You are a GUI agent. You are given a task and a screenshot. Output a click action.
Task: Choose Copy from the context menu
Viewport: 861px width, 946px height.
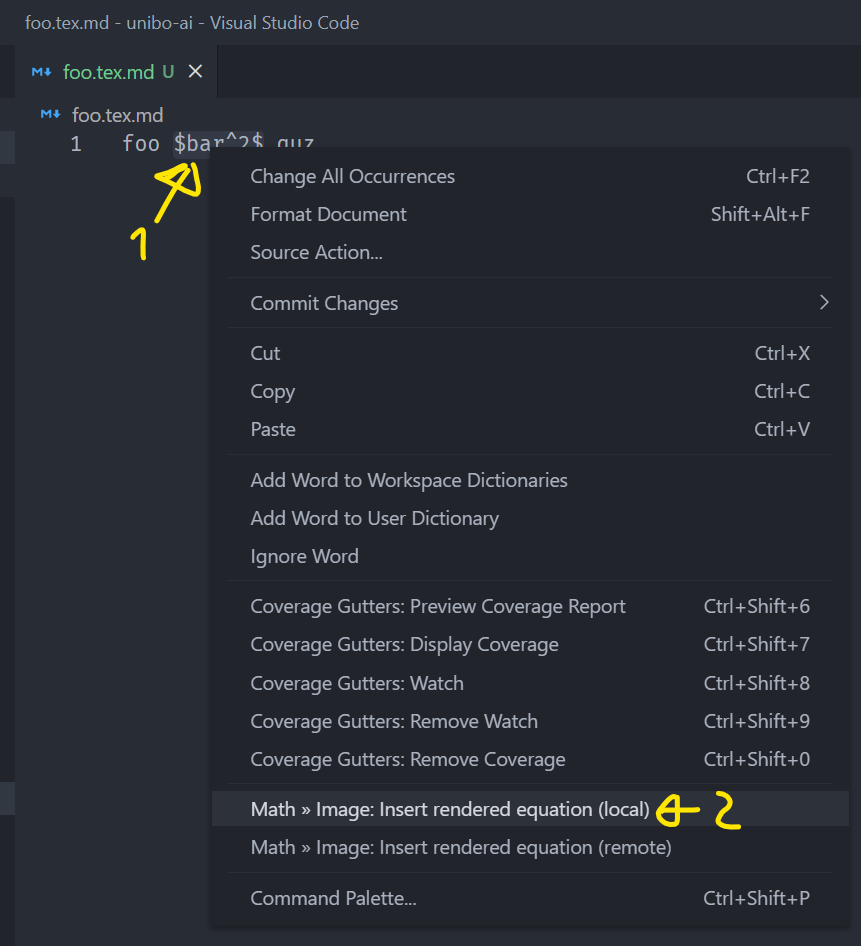(530, 391)
